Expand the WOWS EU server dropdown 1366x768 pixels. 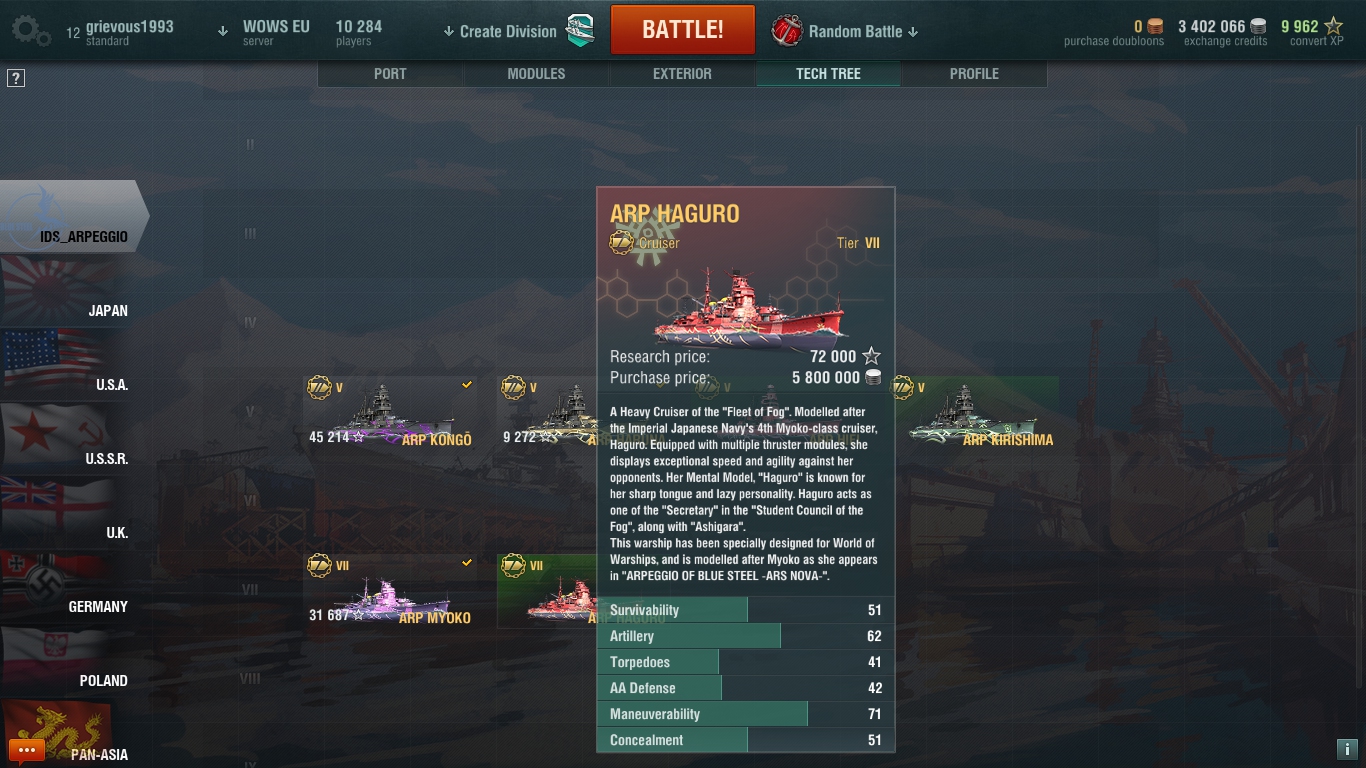pos(264,31)
